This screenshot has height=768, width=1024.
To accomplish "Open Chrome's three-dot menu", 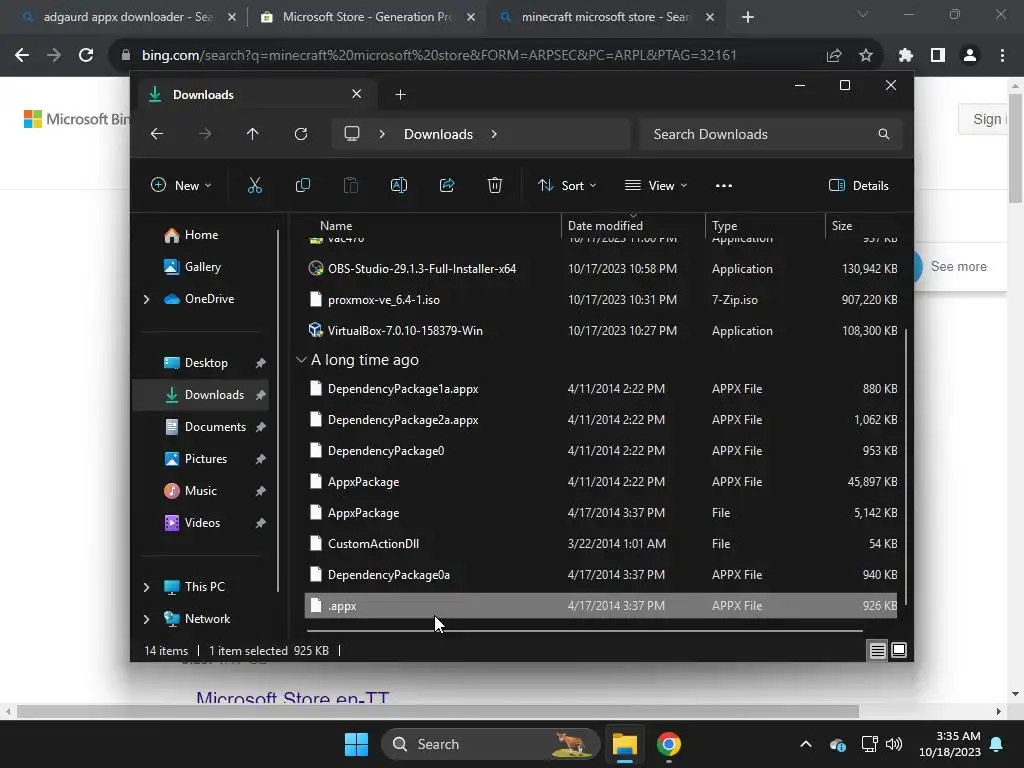I will pyautogui.click(x=1002, y=56).
